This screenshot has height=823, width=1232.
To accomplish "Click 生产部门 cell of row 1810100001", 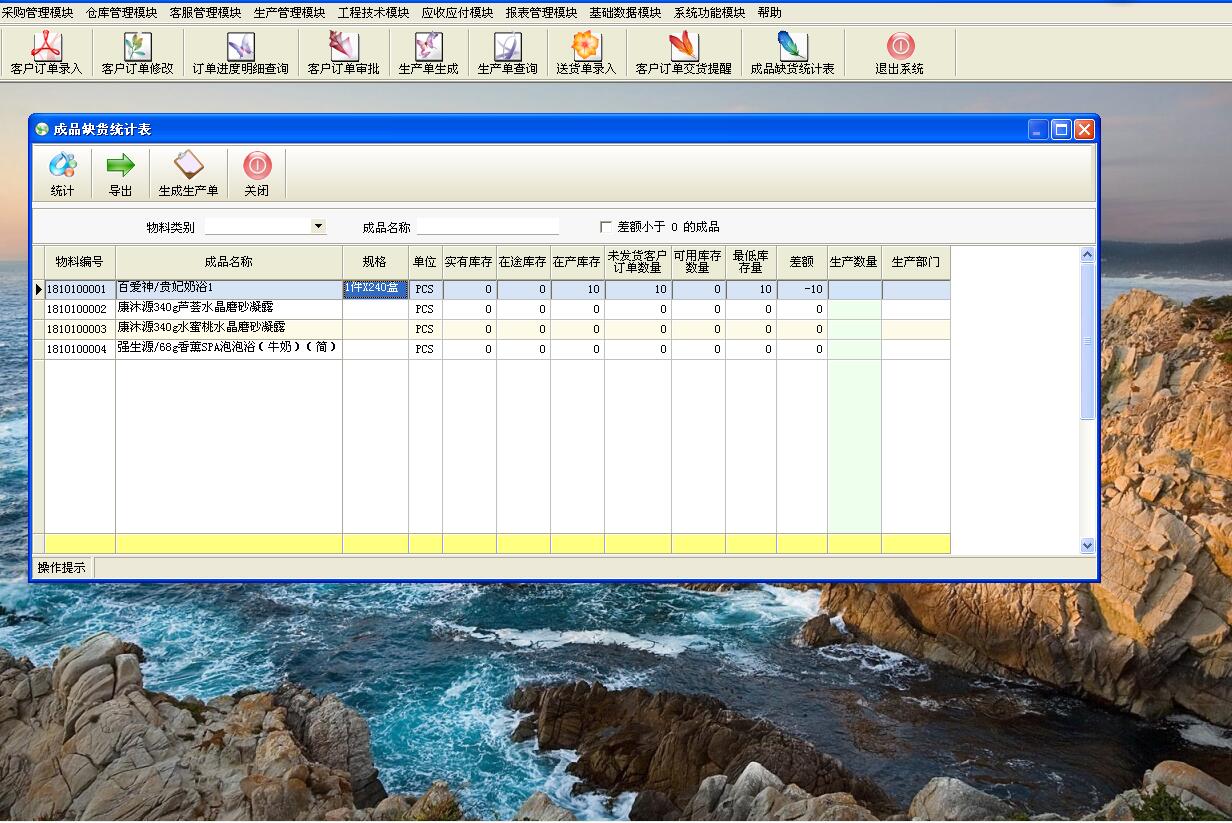I will tap(916, 289).
